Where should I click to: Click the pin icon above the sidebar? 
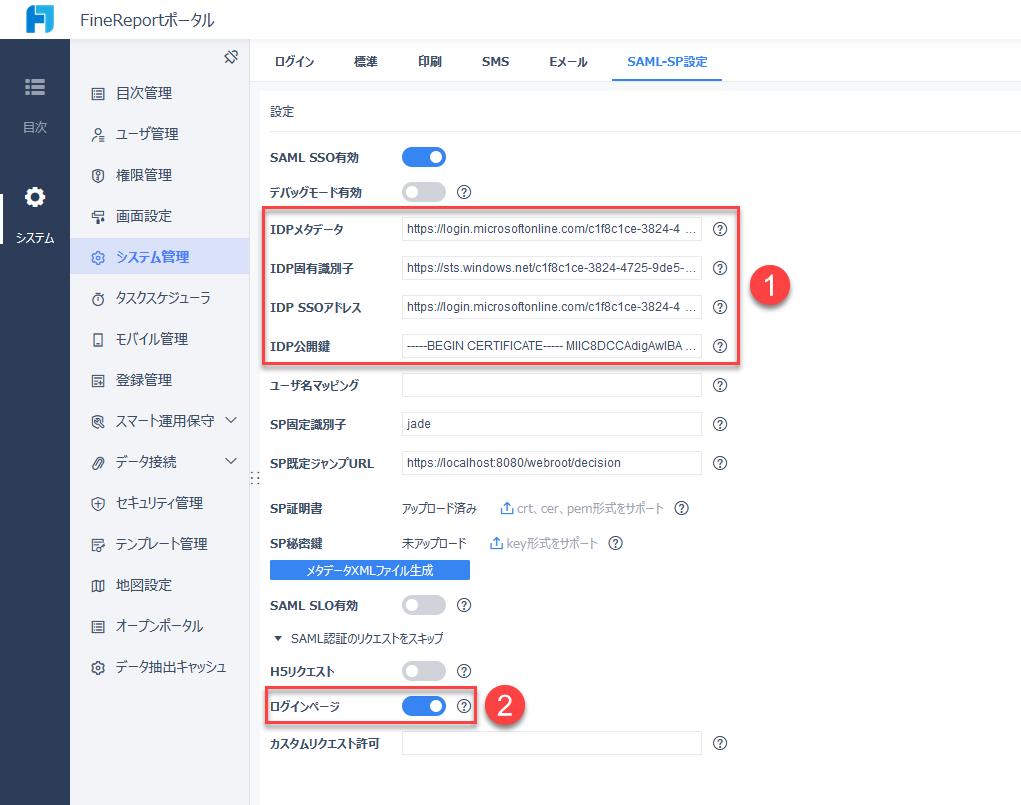[231, 58]
